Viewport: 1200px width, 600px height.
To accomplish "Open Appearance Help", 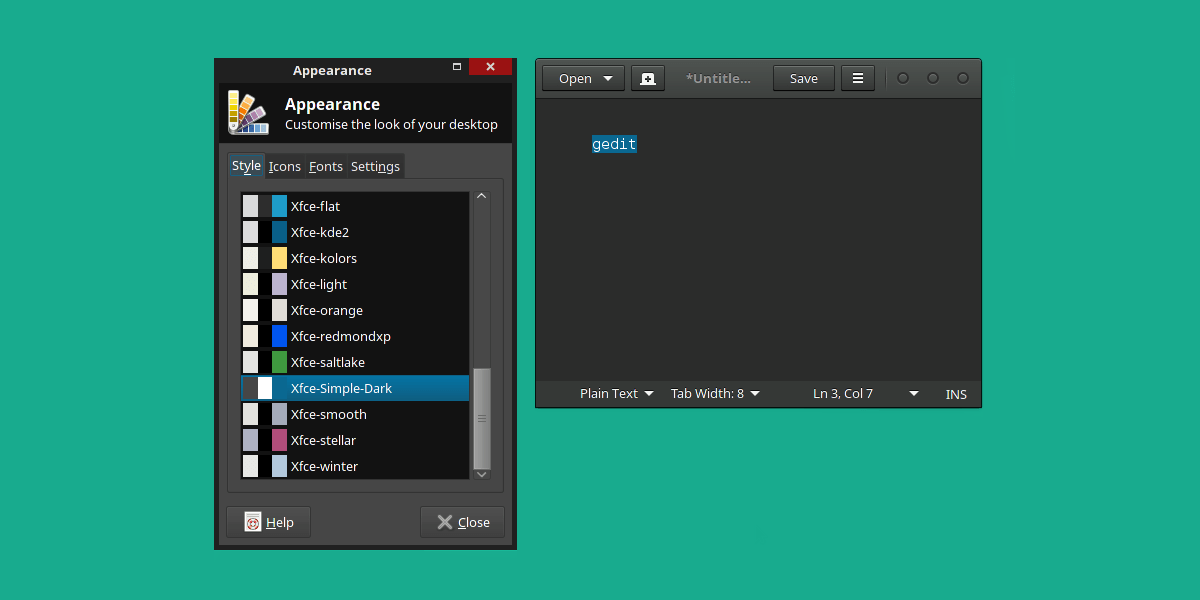I will [x=268, y=521].
